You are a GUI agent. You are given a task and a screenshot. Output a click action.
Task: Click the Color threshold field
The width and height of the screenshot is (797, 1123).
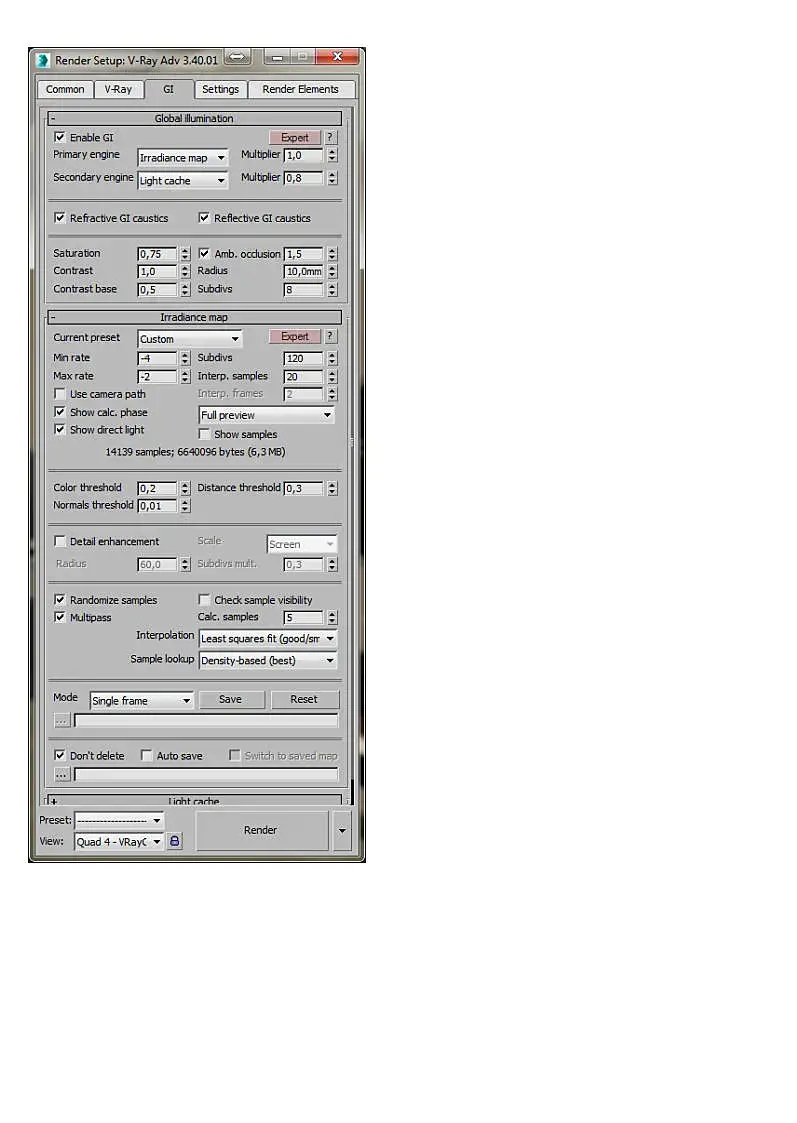[x=157, y=488]
